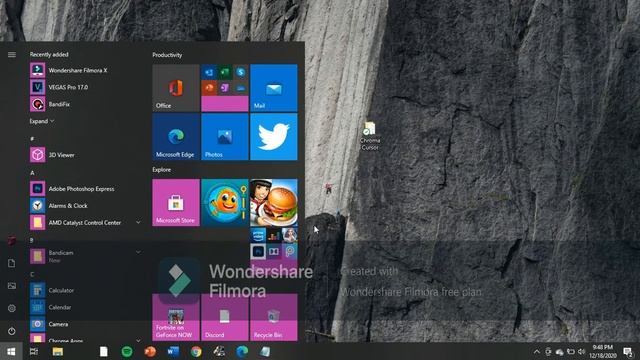Open the OneDrive cloud tray icon
The image size is (640, 360).
pos(559,352)
